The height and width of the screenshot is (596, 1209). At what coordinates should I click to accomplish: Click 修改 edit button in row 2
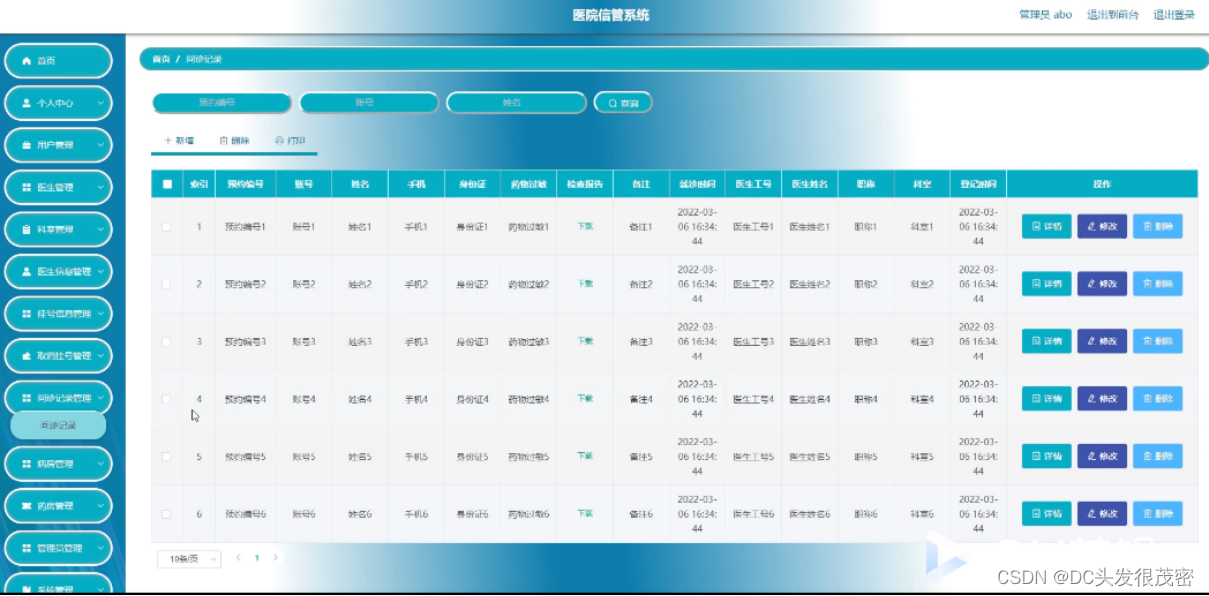1102,284
